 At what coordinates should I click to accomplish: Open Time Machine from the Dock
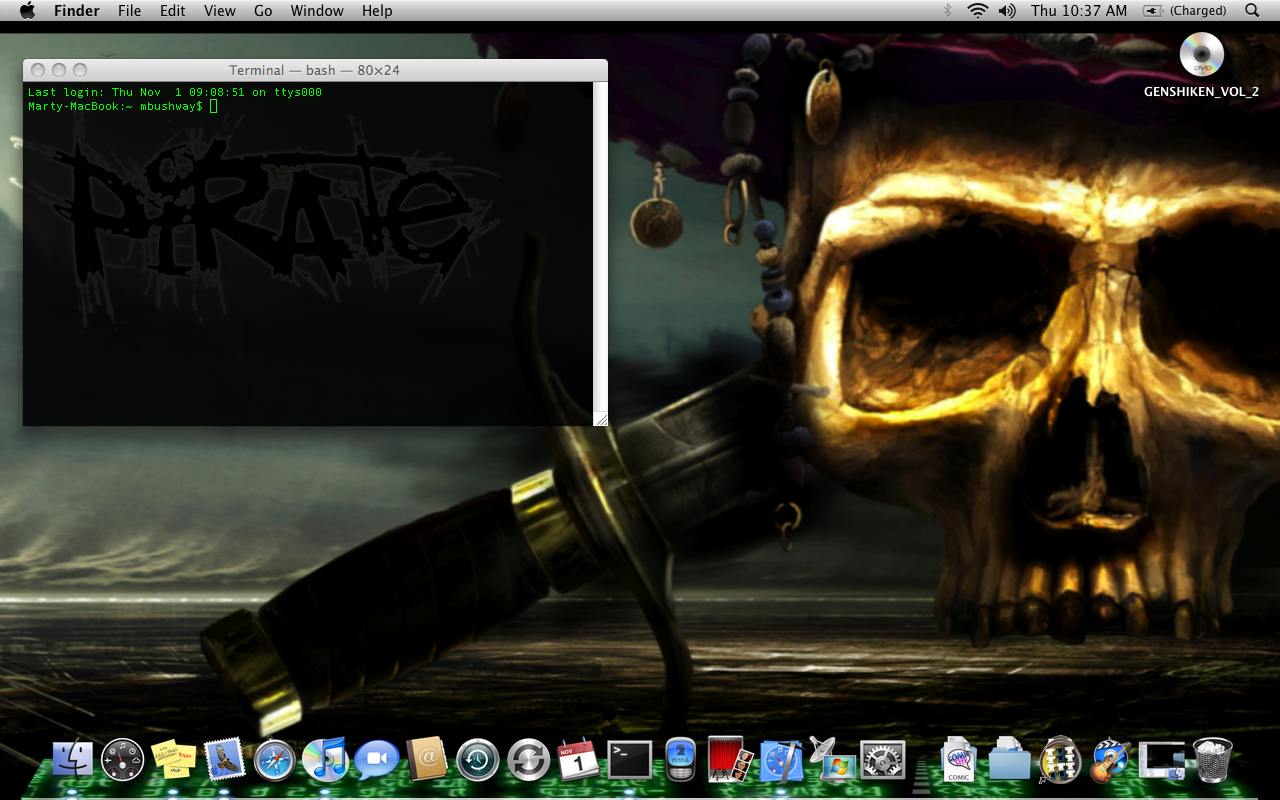478,761
